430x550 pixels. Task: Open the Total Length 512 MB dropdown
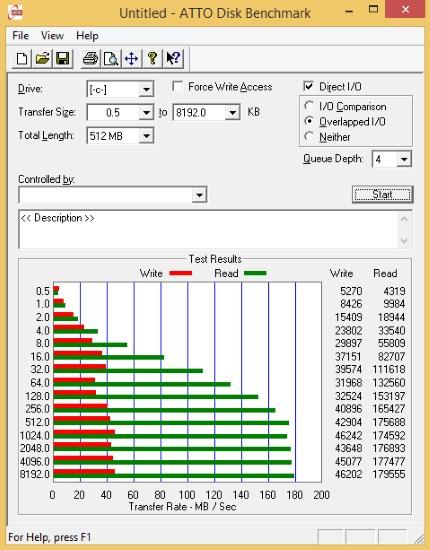pyautogui.click(x=146, y=136)
